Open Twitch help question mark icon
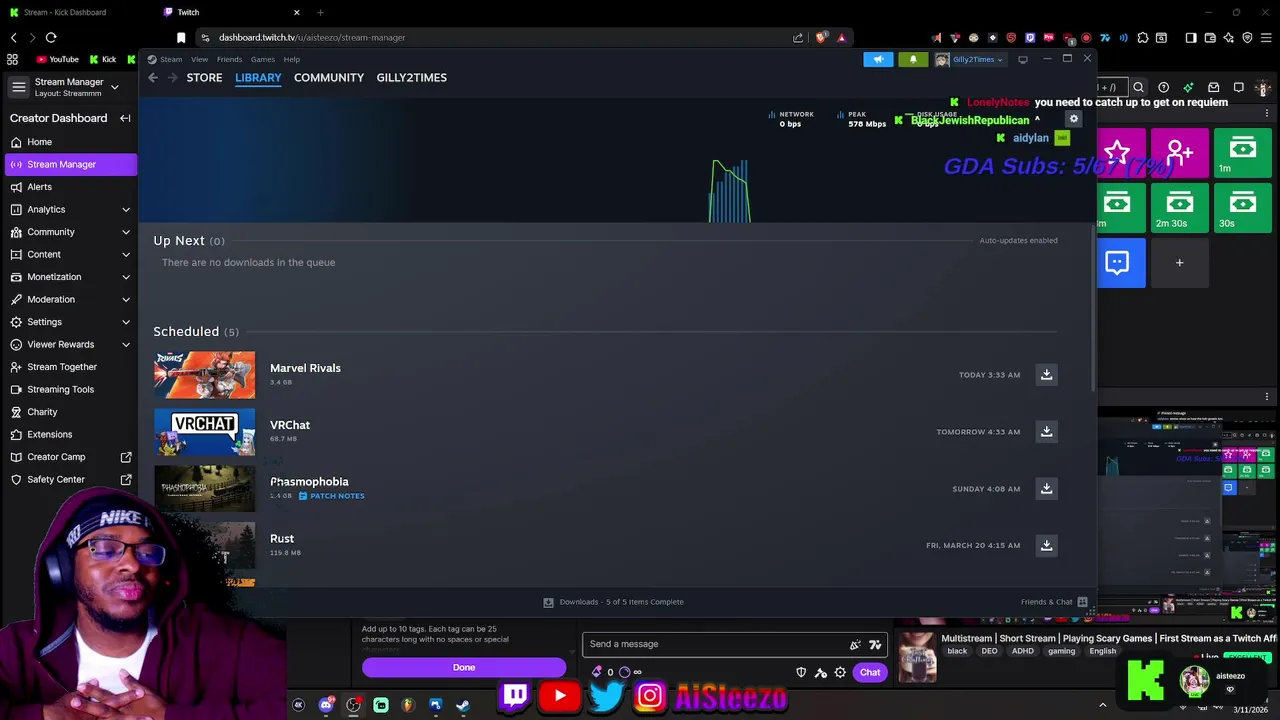 (1163, 87)
